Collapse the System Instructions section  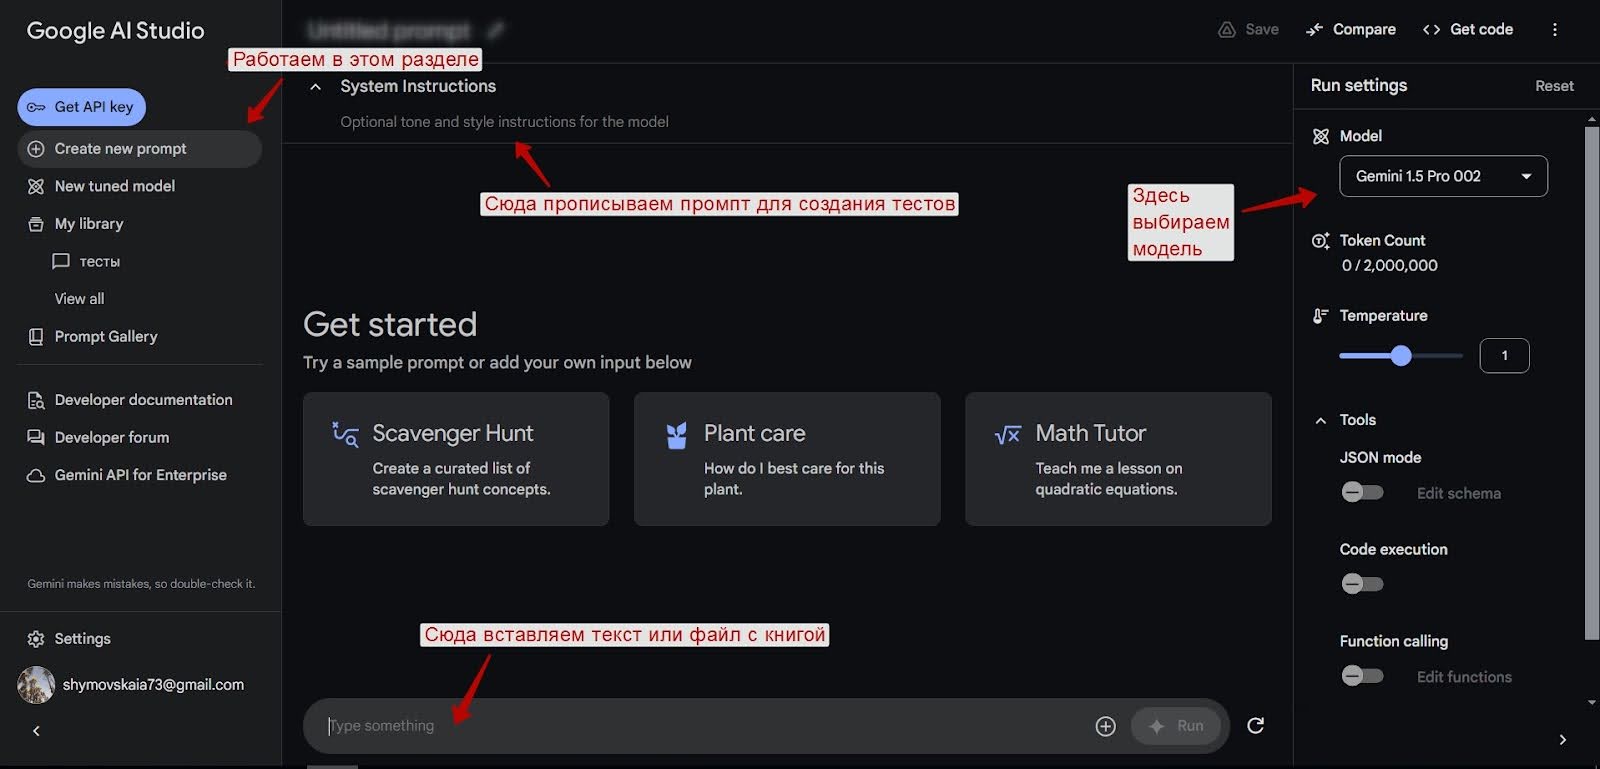[x=316, y=87]
